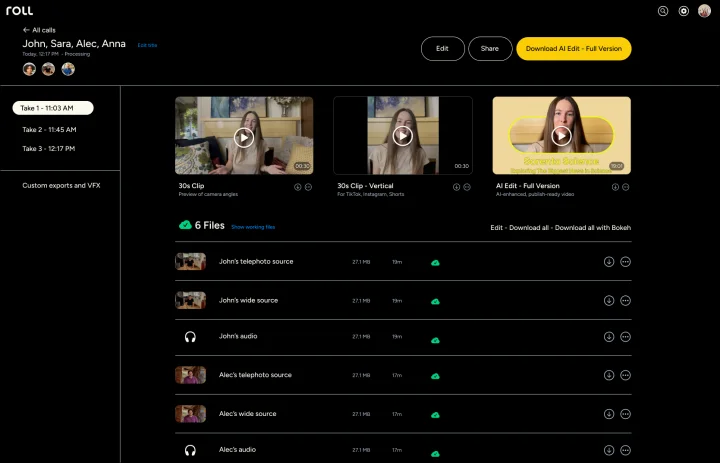Screen dimensions: 720x463
Task: Open more options for Alec's telephoto source
Action: (625, 375)
